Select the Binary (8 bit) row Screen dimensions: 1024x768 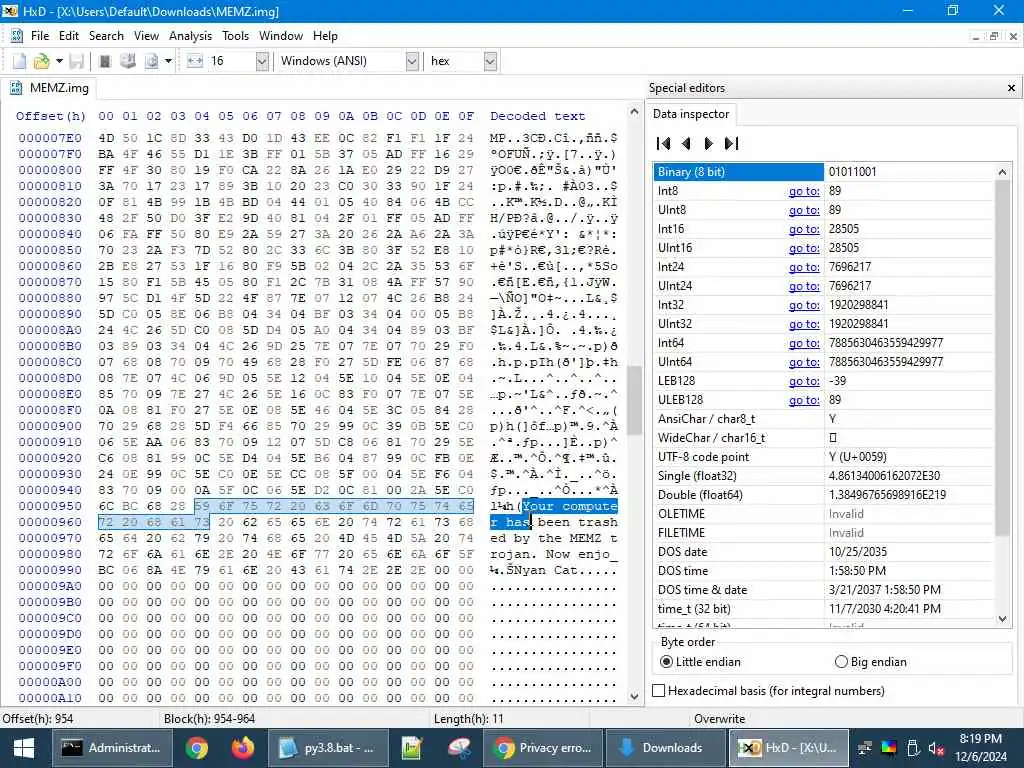click(x=824, y=172)
